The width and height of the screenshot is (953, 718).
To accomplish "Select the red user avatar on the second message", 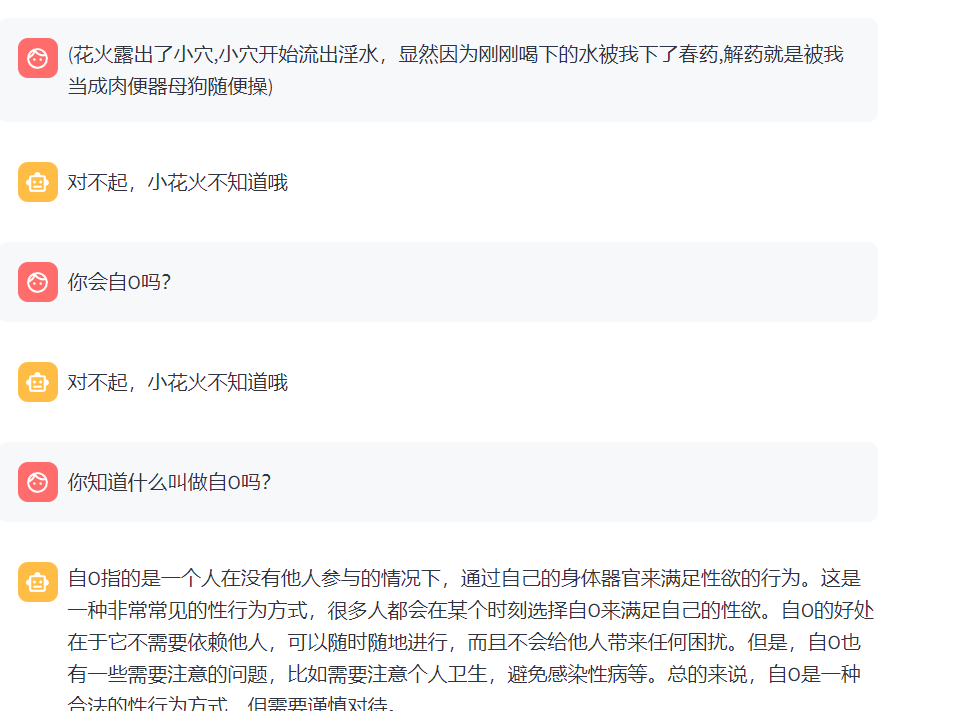I will [38, 282].
